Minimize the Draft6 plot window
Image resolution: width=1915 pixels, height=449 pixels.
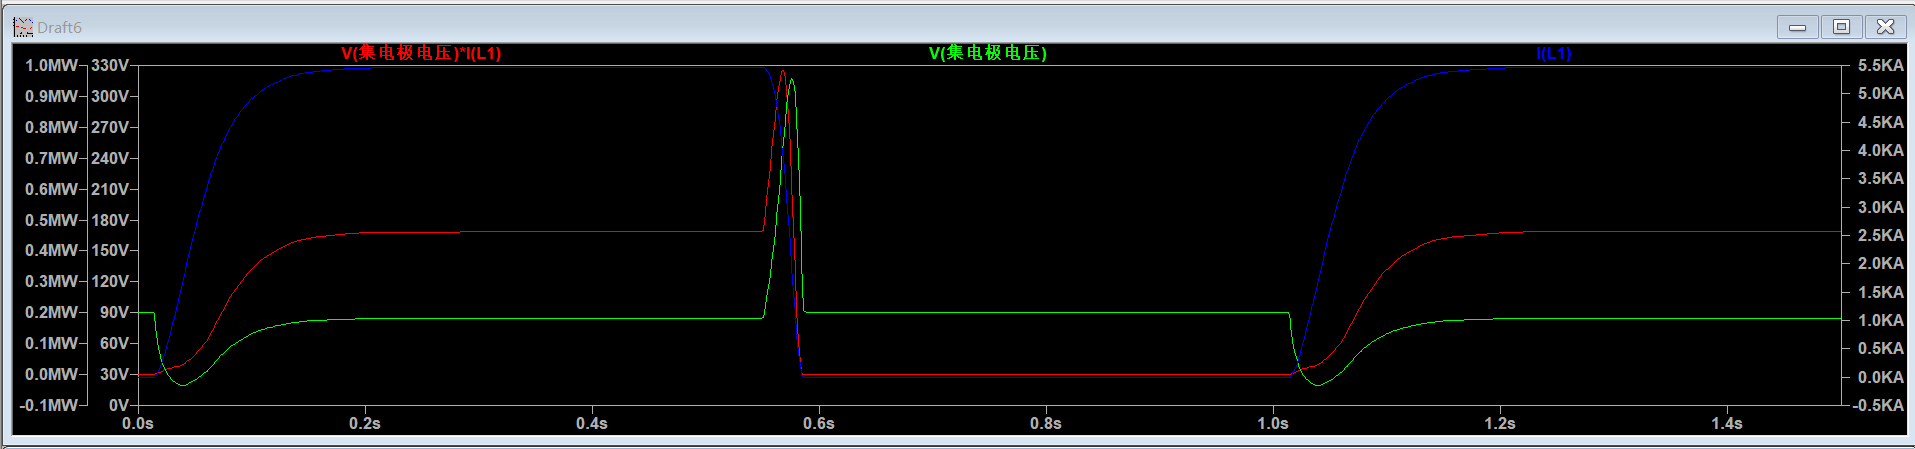point(1797,27)
